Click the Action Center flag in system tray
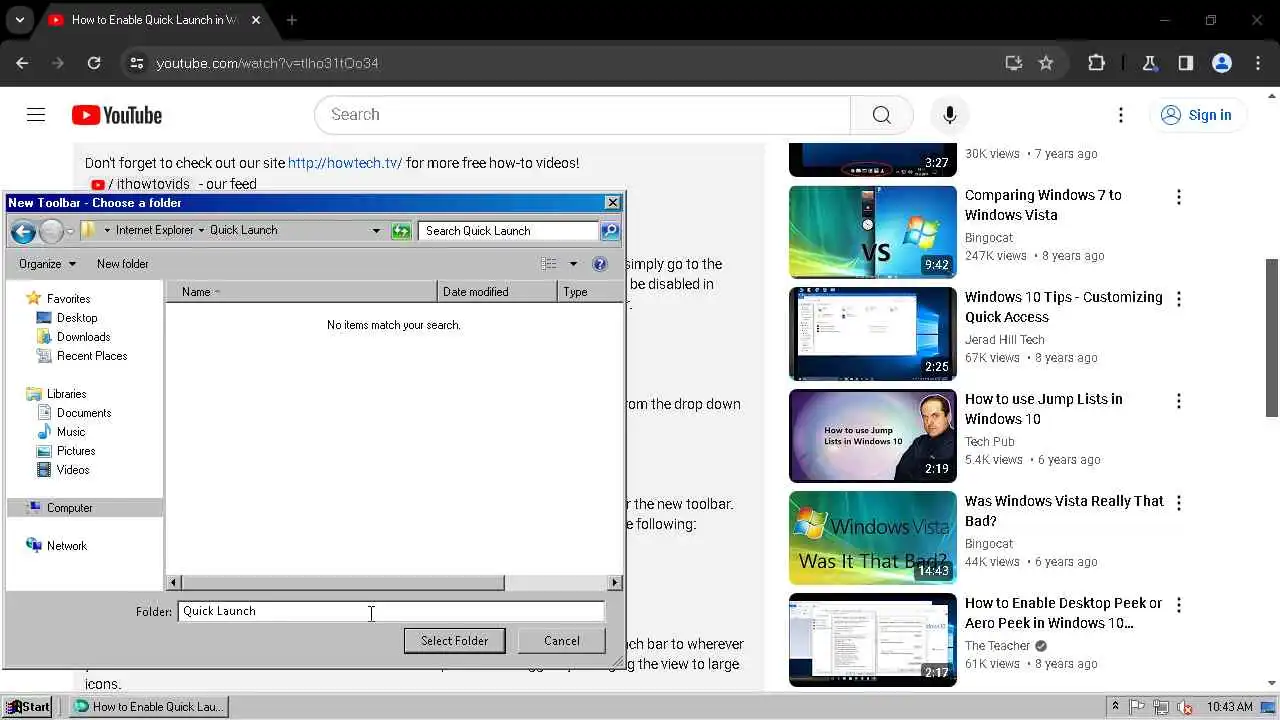The height and width of the screenshot is (720, 1280). tap(1138, 707)
